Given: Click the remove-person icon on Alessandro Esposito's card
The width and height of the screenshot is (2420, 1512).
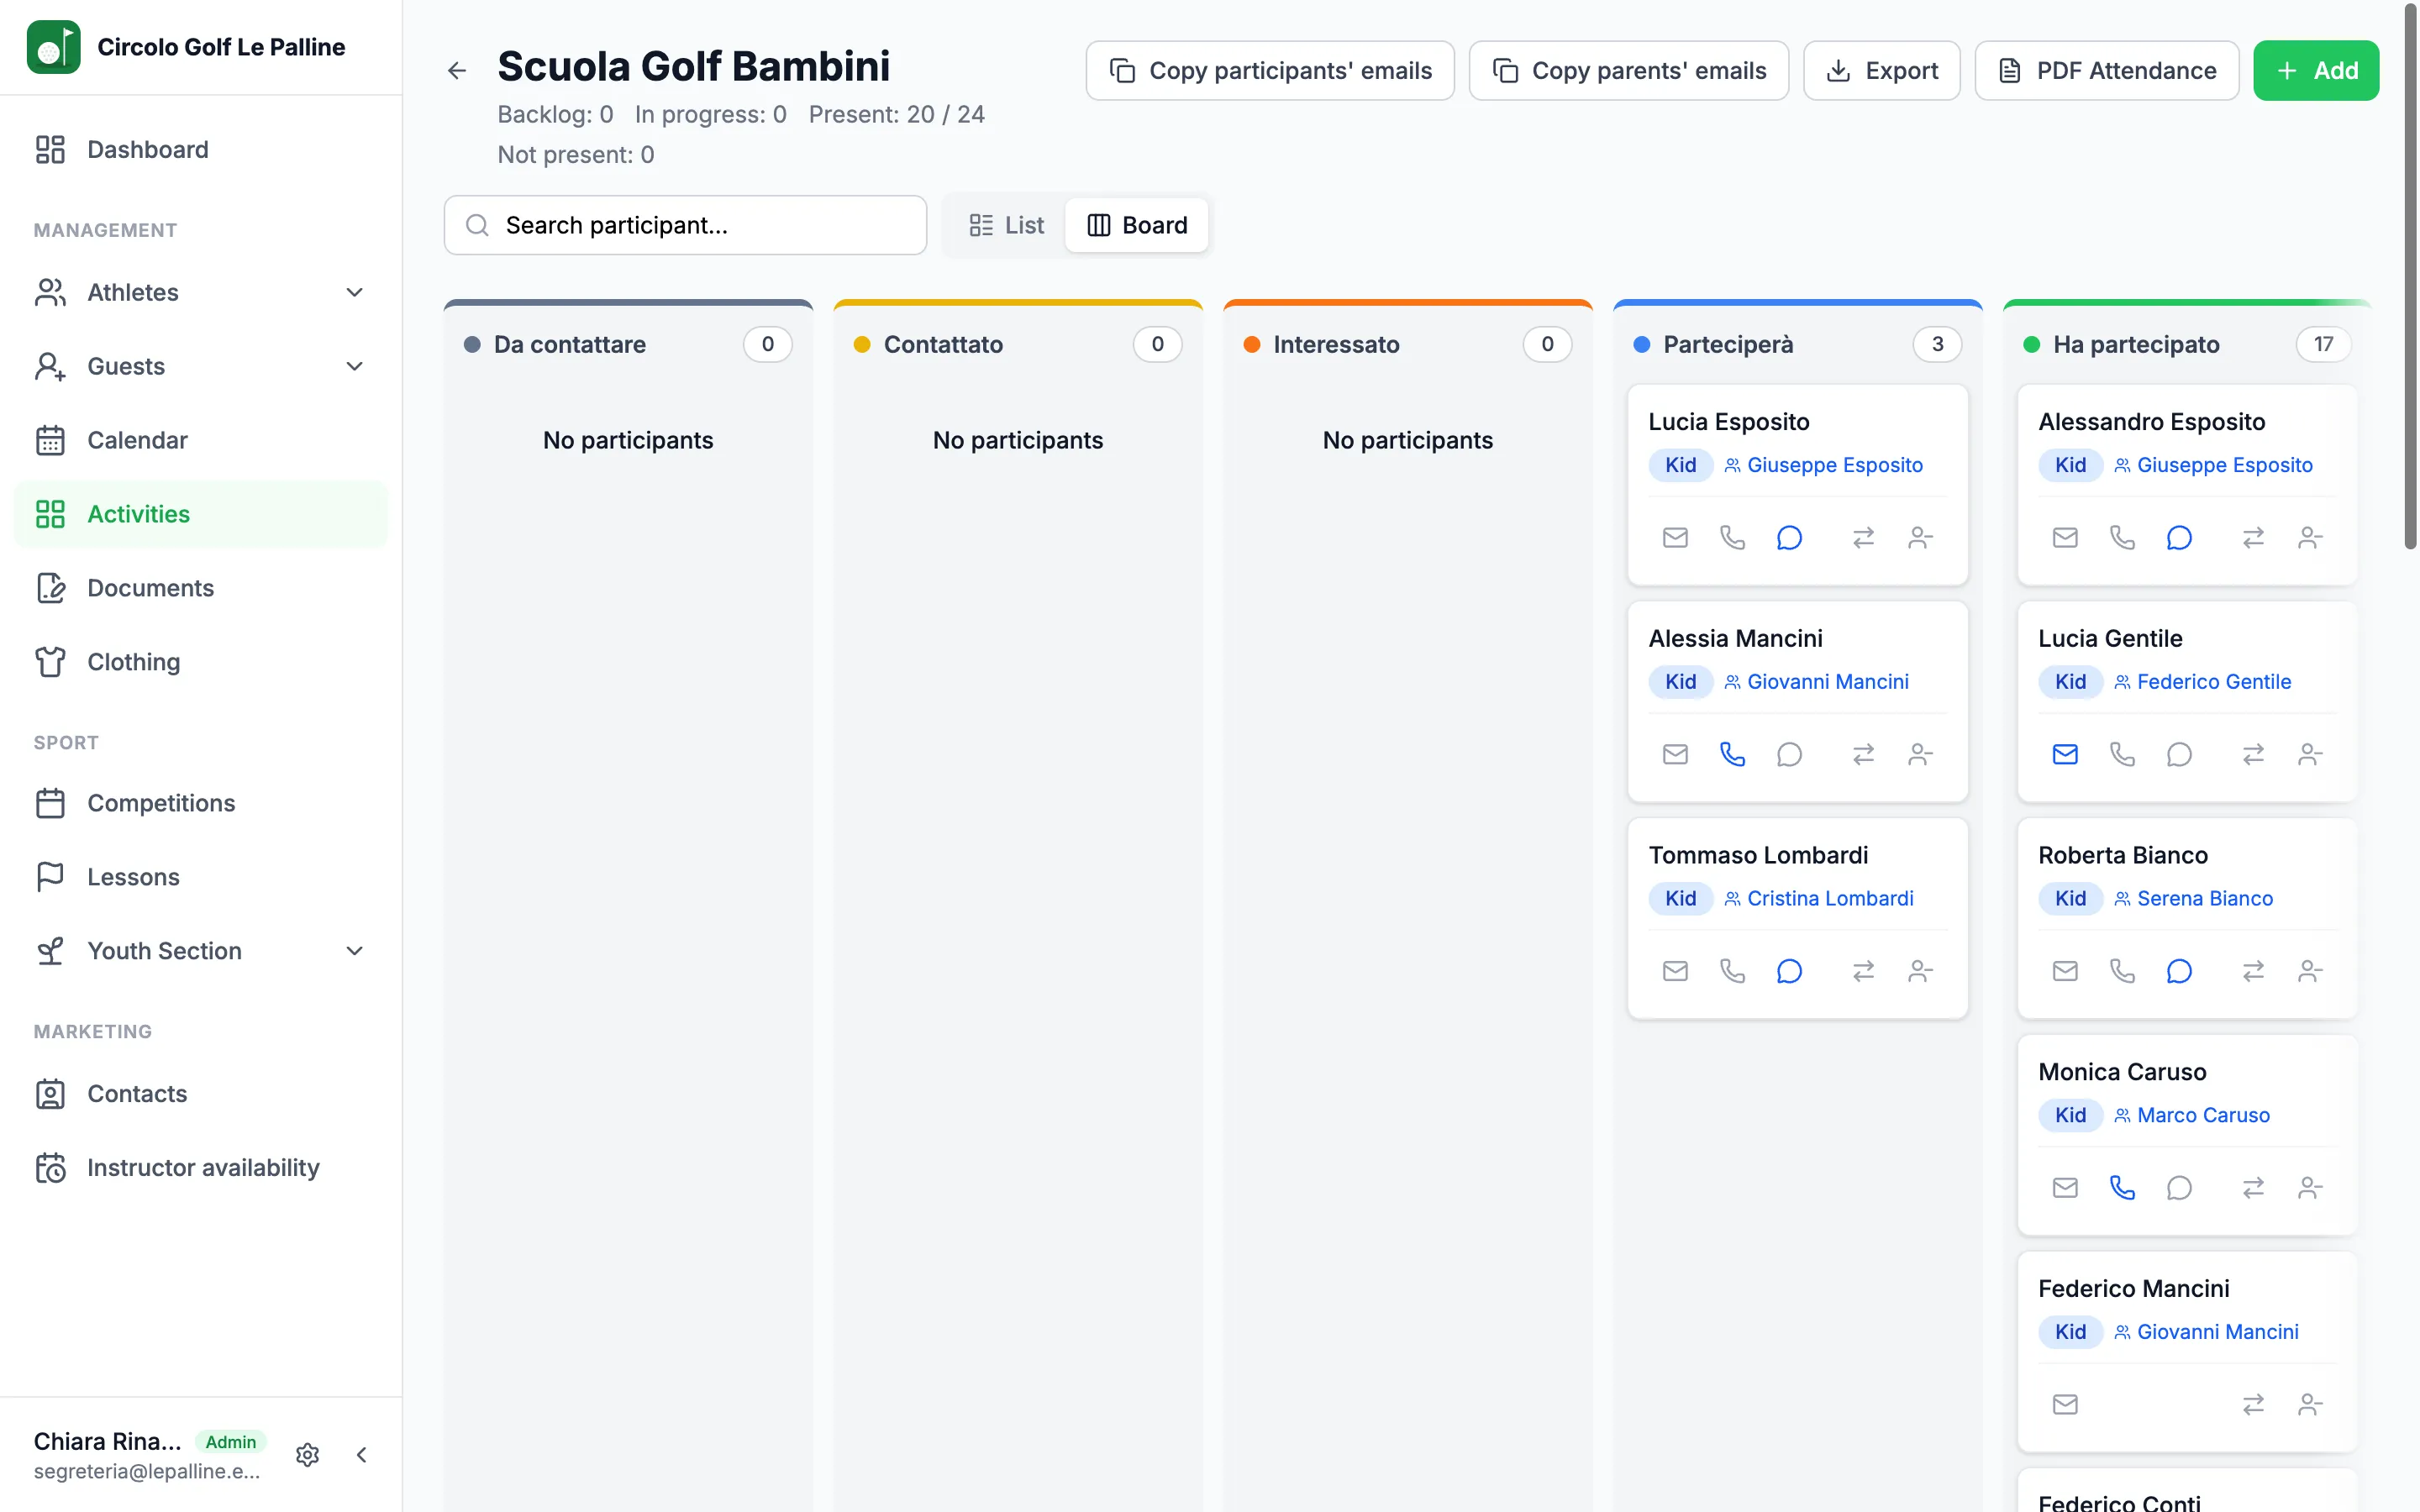Looking at the screenshot, I should (x=2310, y=538).
